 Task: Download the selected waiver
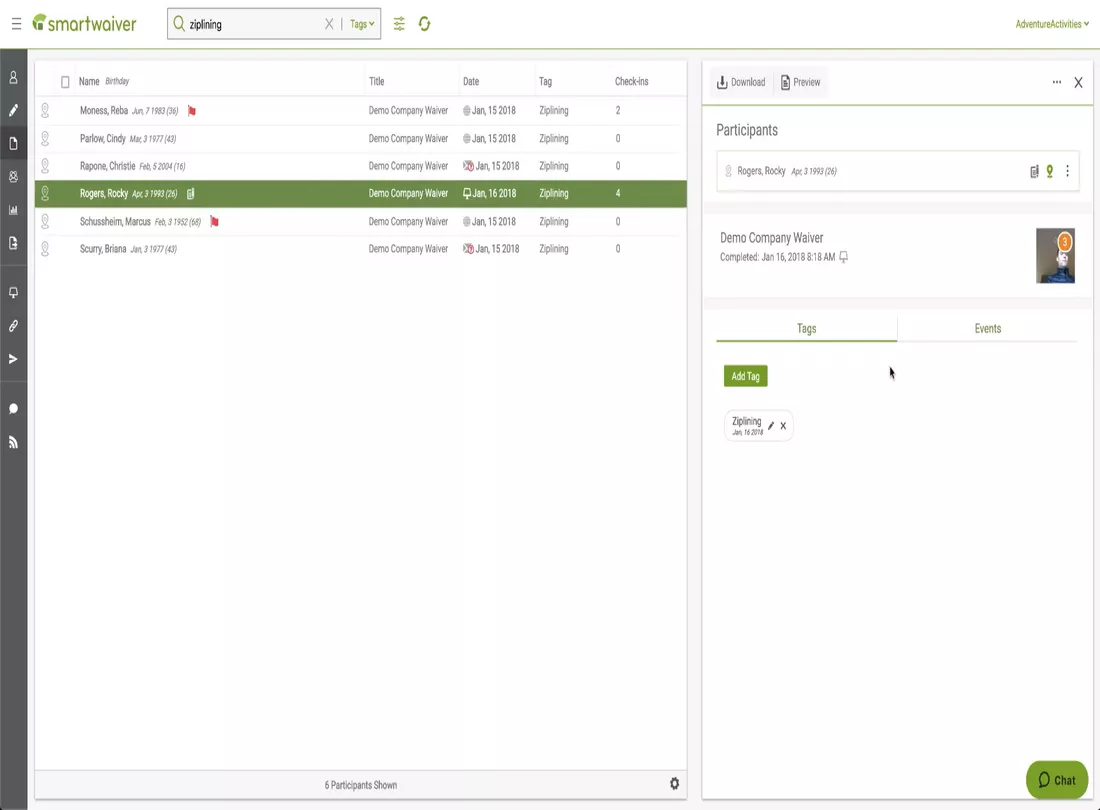click(x=741, y=82)
